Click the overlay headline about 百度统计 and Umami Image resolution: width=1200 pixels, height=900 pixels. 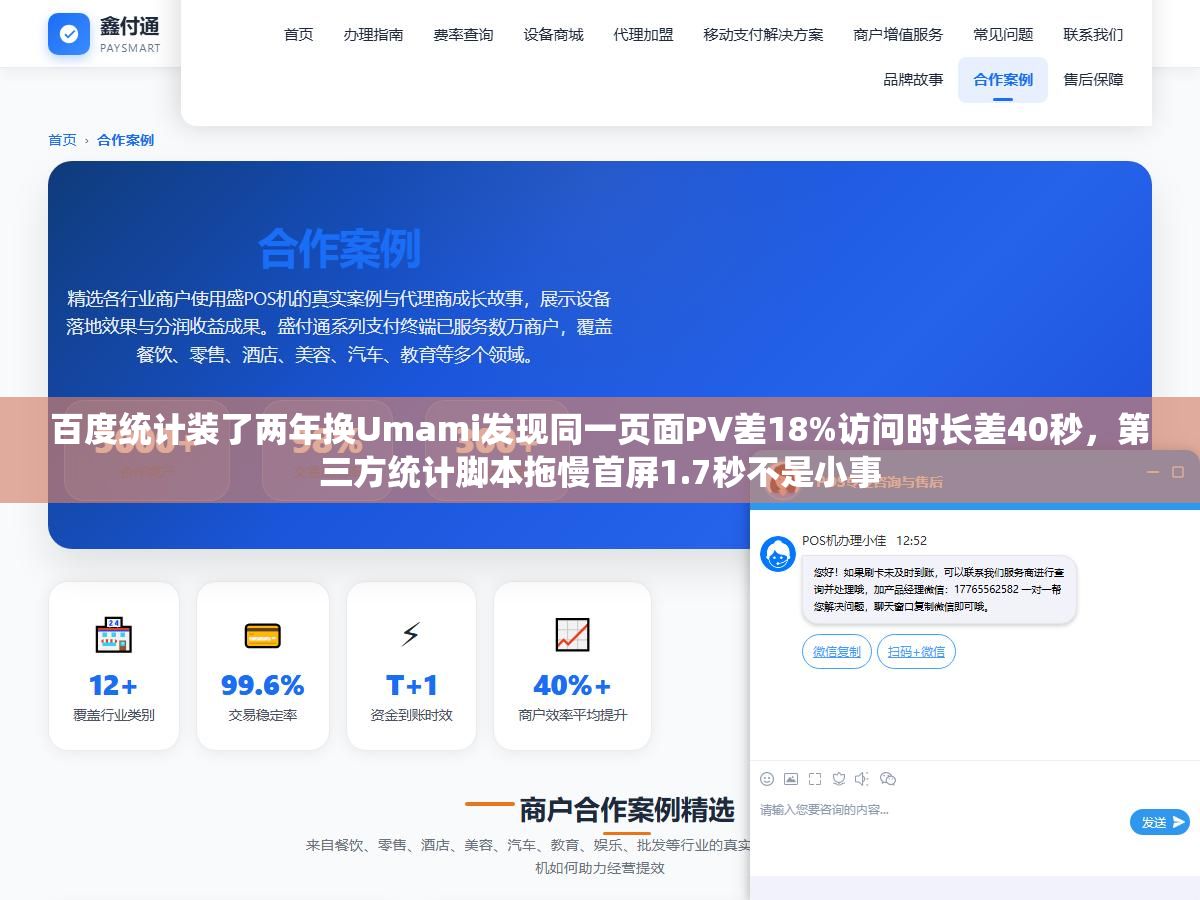coord(600,450)
